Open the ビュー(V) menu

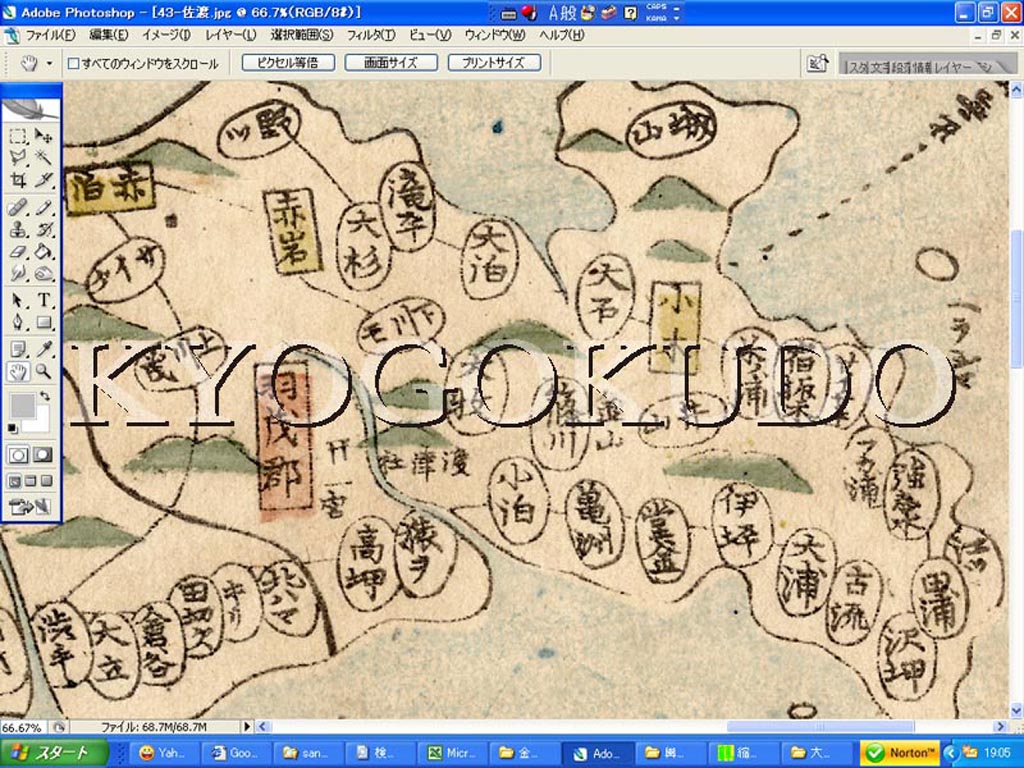pos(430,35)
